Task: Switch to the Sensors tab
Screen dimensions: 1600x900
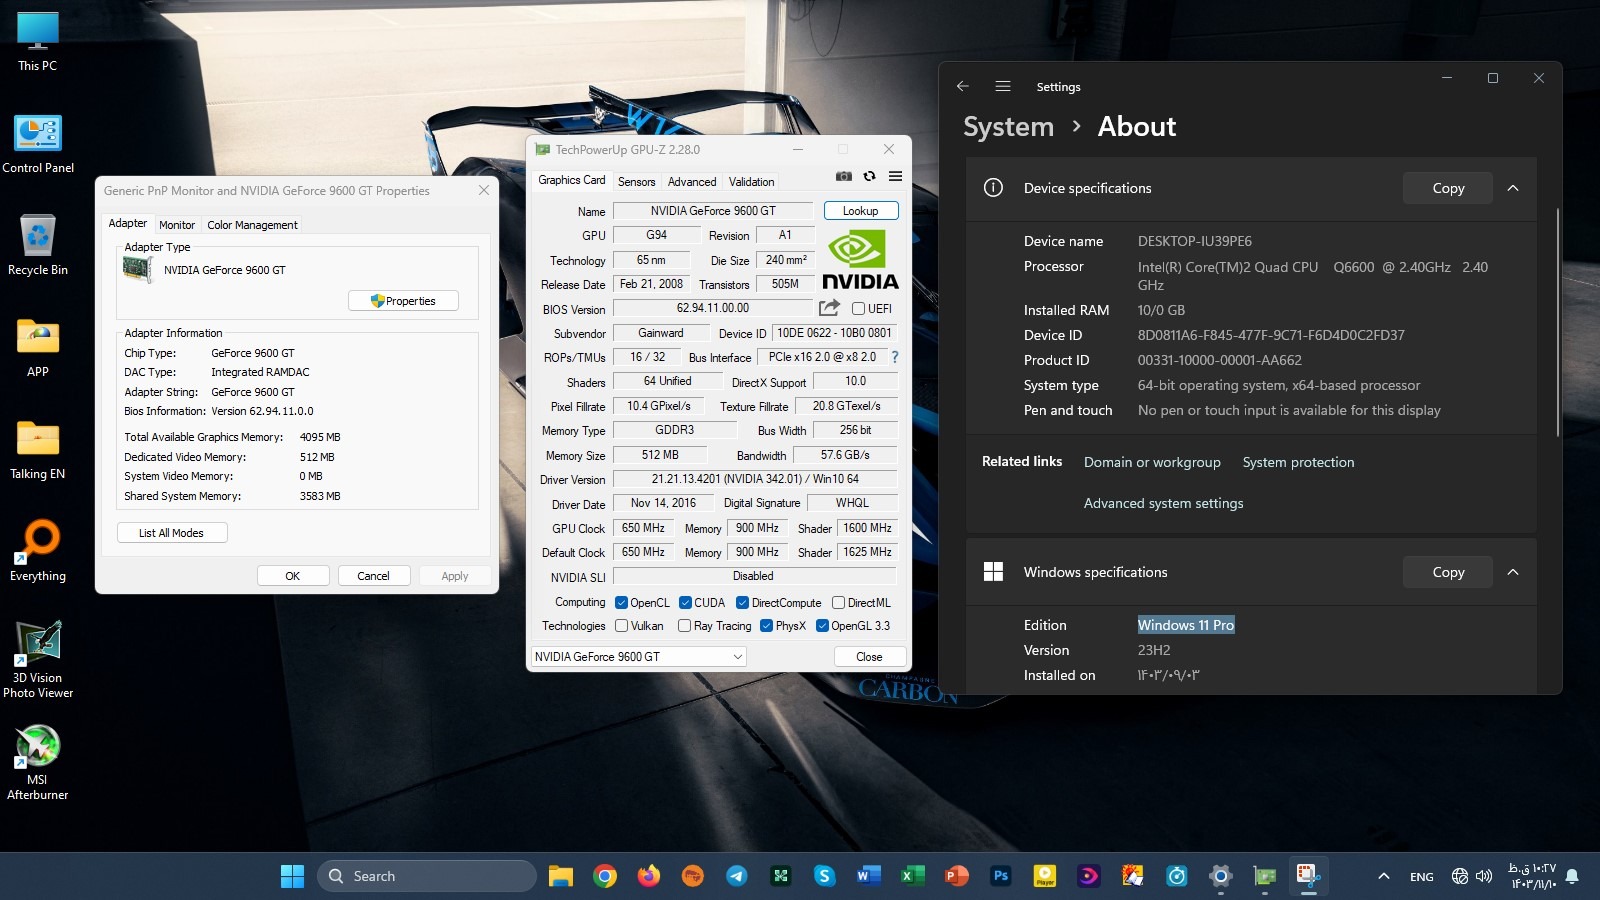Action: coord(636,182)
